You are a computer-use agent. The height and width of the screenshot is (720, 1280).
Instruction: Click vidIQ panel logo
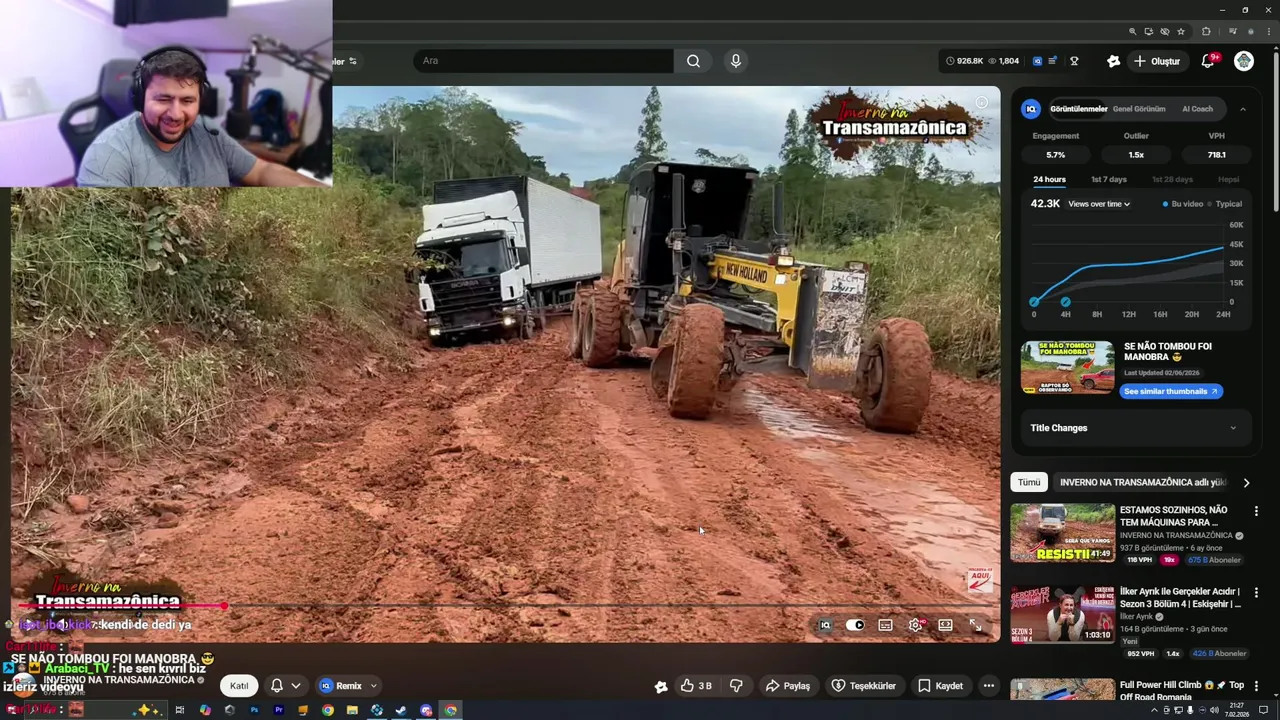click(1031, 109)
